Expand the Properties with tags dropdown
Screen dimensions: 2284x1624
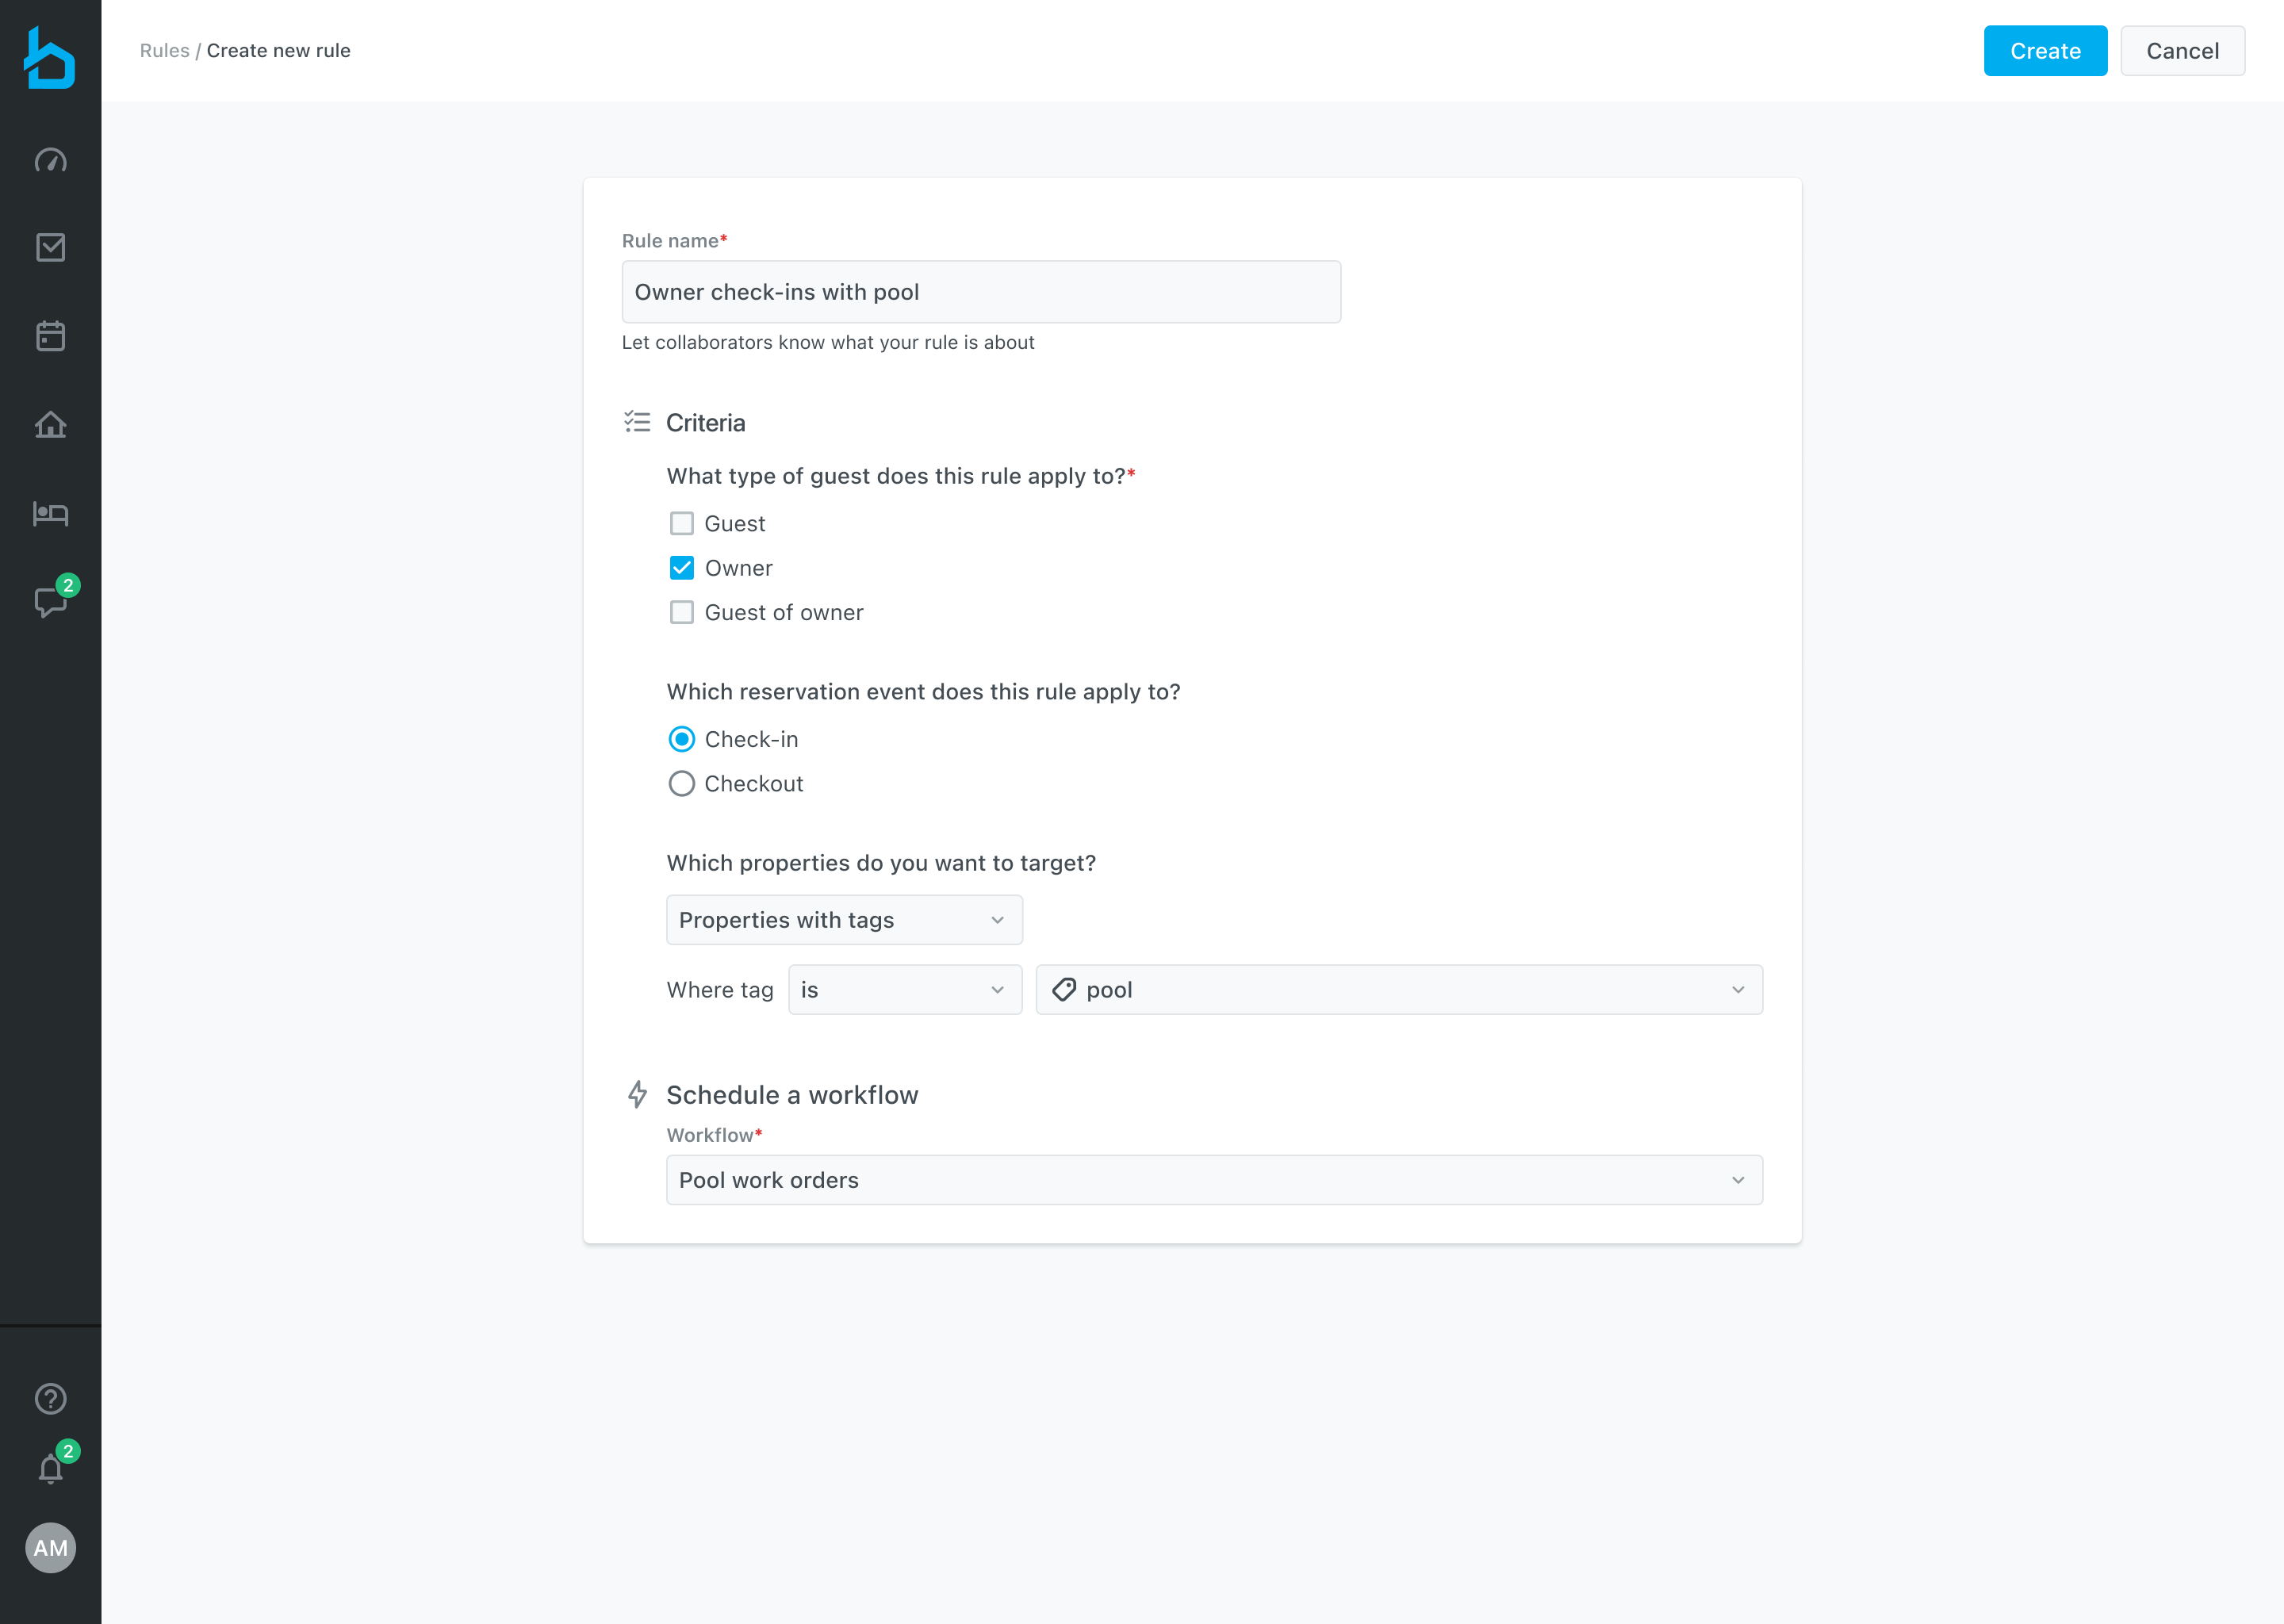(x=844, y=920)
